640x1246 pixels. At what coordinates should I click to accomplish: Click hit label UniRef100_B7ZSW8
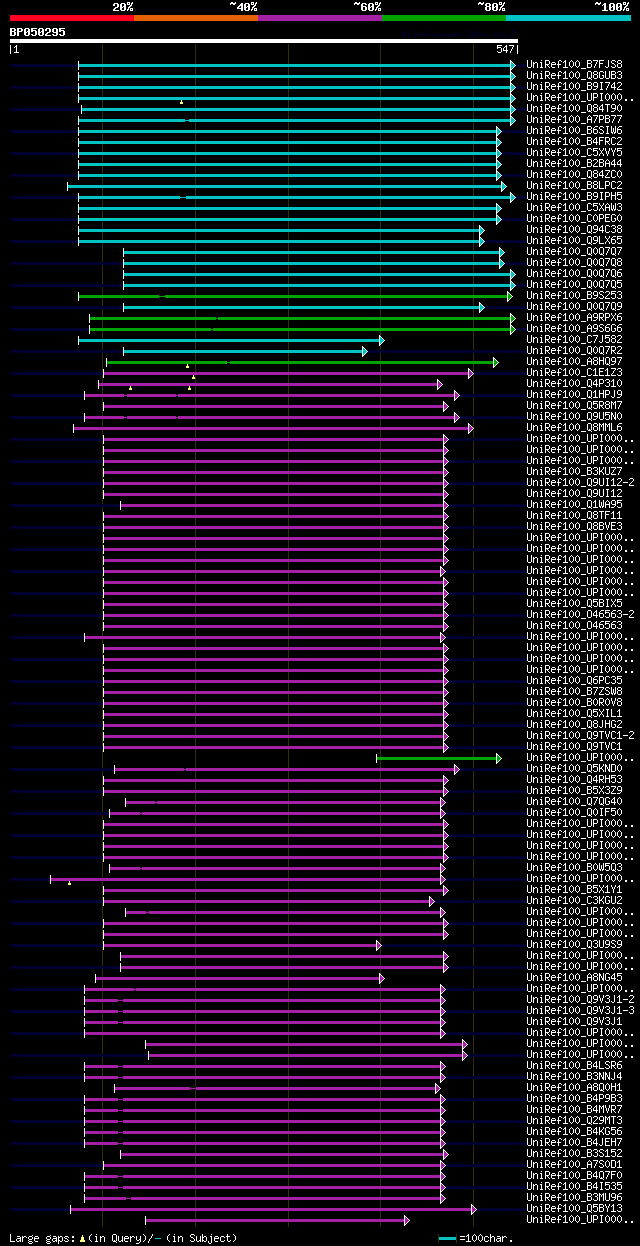point(574,691)
